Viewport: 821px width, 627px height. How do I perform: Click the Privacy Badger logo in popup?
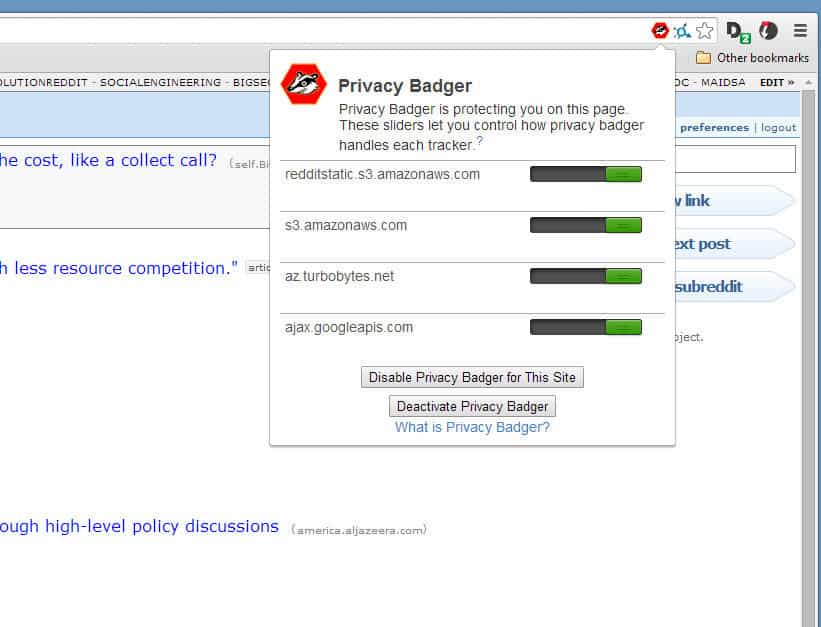click(304, 84)
